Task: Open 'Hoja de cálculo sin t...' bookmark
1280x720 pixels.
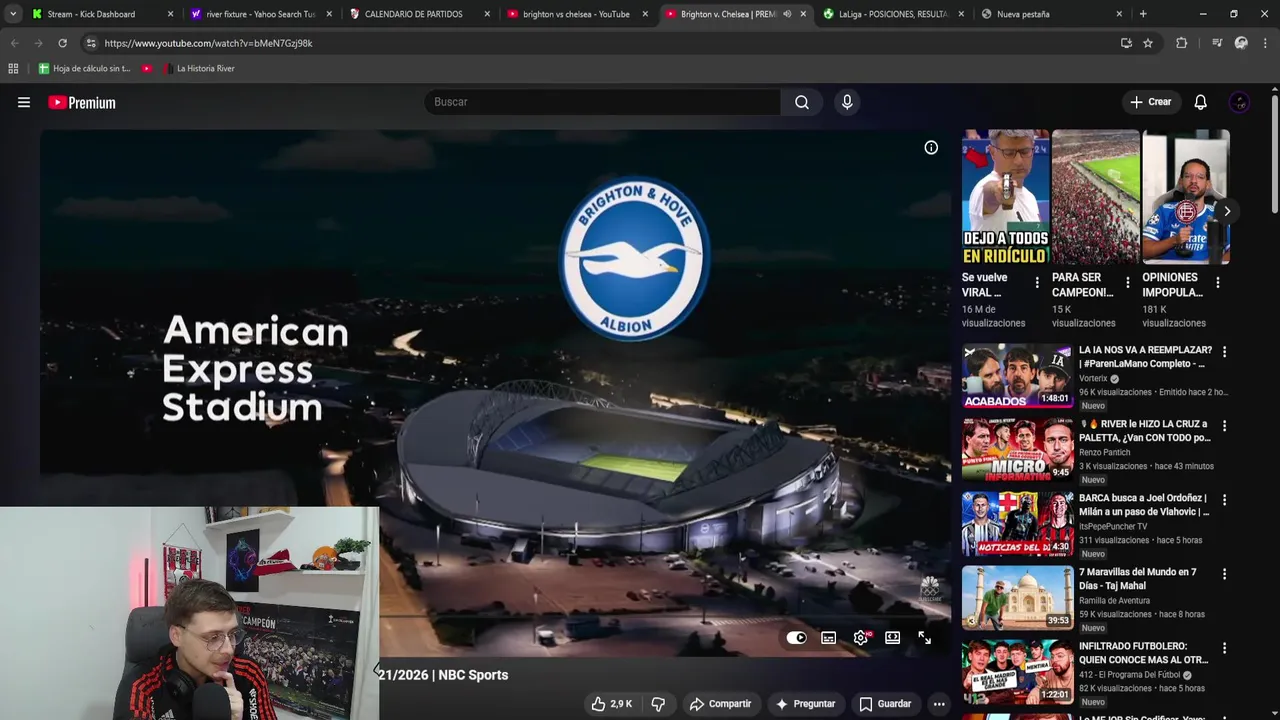Action: (85, 68)
